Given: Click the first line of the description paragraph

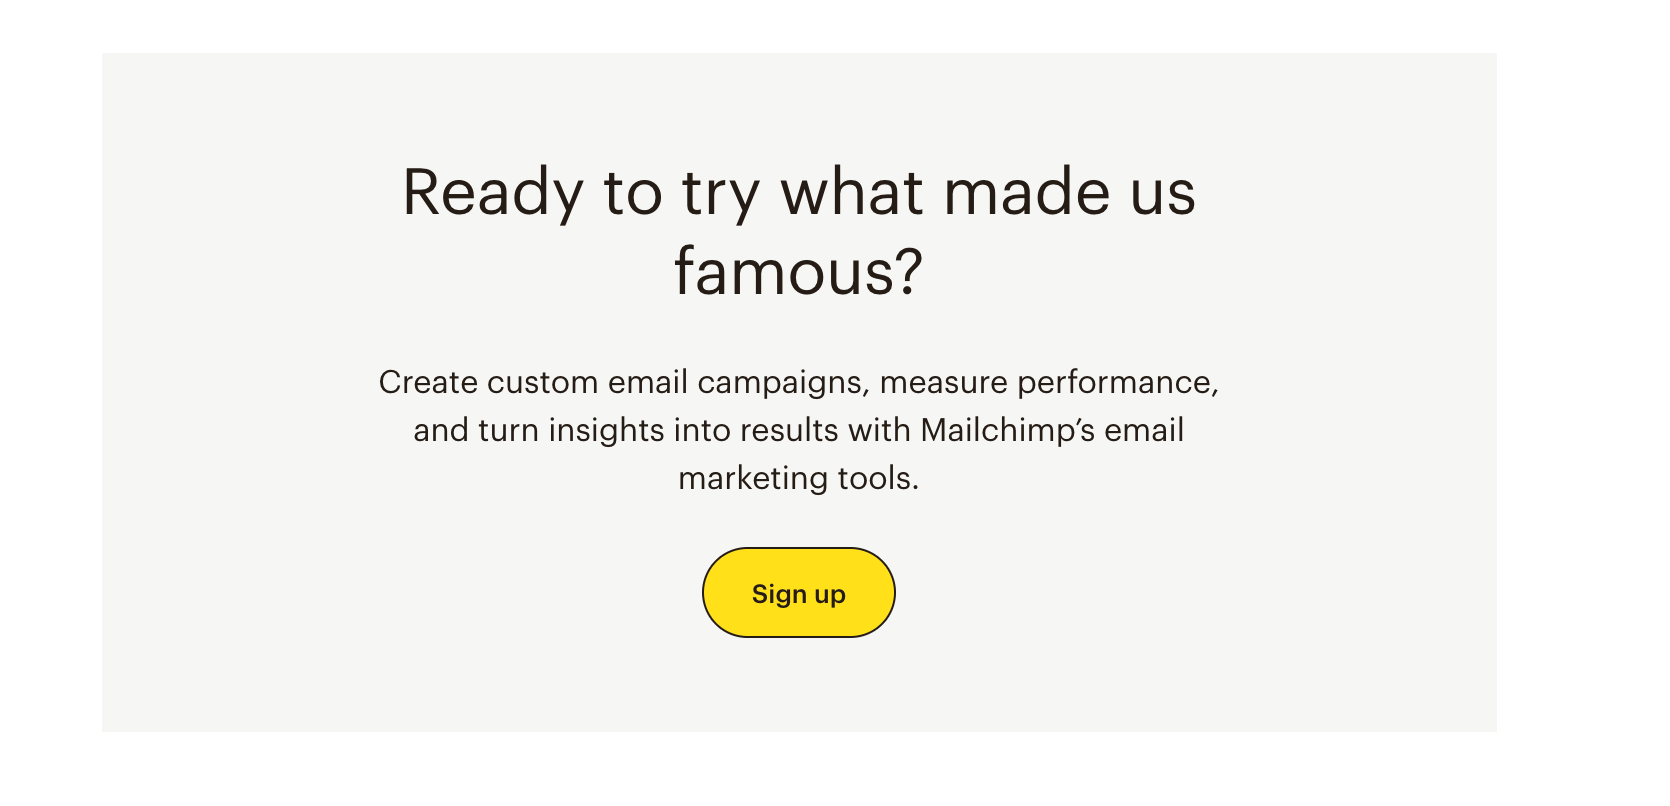Looking at the screenshot, I should pyautogui.click(x=799, y=382).
